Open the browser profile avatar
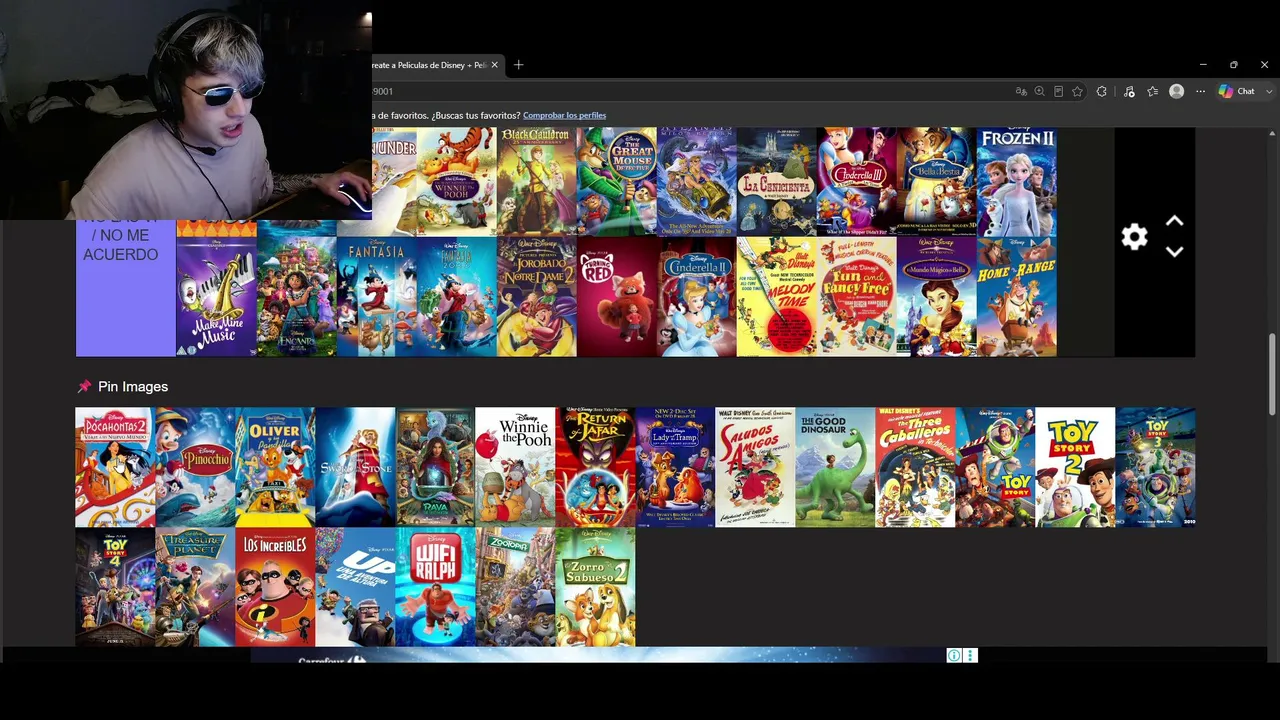The width and height of the screenshot is (1280, 720). (1177, 91)
